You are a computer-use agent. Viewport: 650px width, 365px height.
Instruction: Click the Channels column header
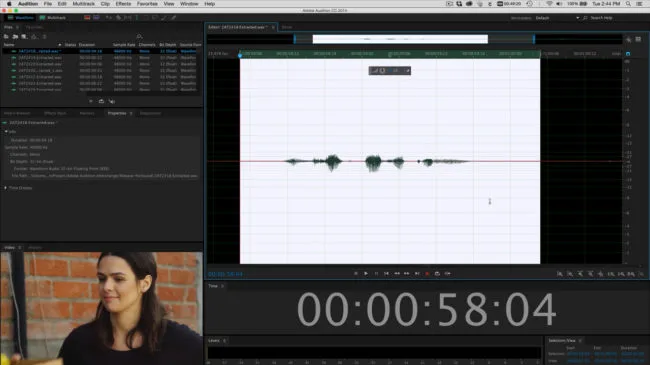pos(147,45)
